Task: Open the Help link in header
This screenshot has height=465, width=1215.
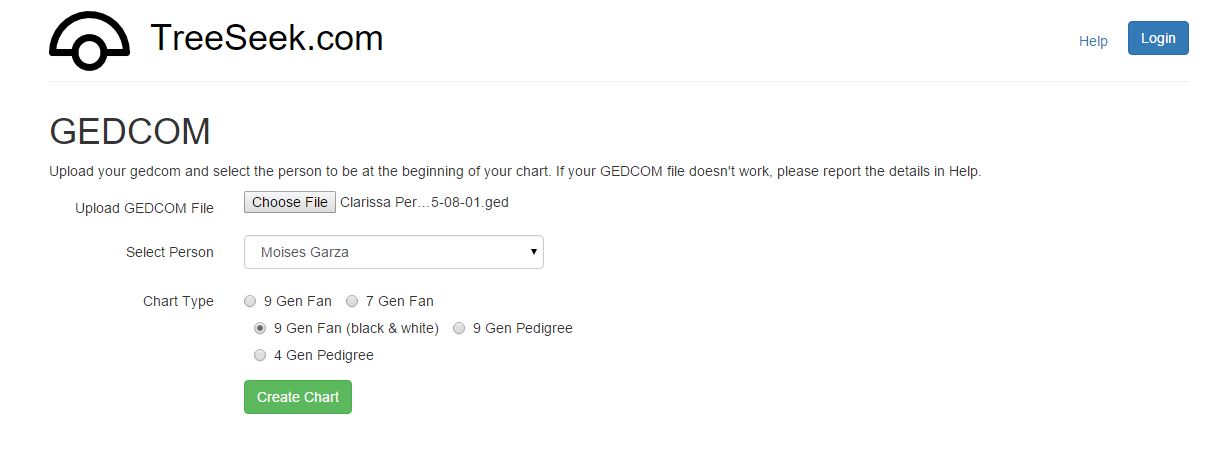Action: [1093, 41]
